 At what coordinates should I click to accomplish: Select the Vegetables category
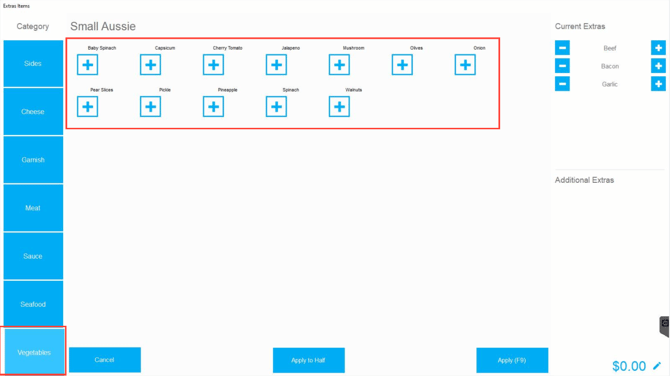(34, 351)
